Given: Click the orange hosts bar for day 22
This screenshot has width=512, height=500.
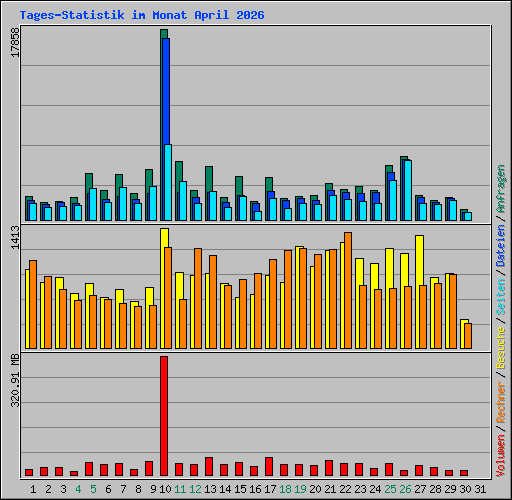Looking at the screenshot, I should click(348, 290).
